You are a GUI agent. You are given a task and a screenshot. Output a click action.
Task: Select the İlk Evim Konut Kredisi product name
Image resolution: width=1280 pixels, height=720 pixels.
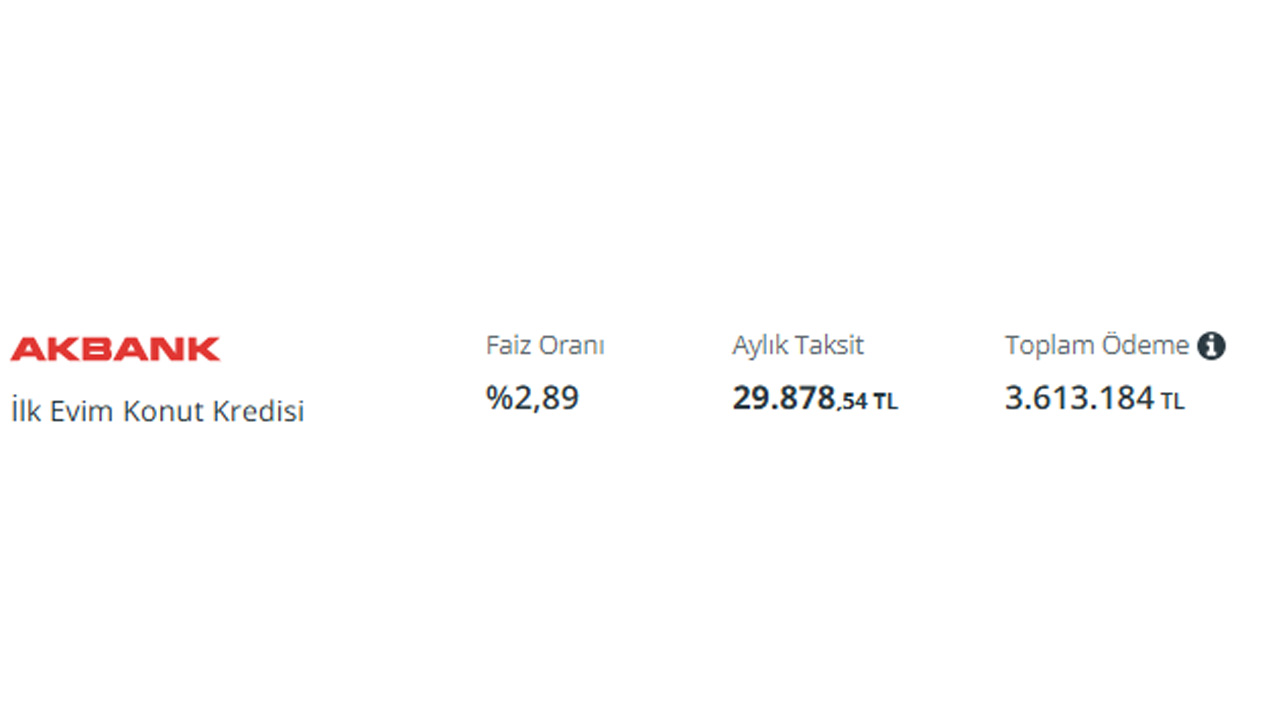158,411
